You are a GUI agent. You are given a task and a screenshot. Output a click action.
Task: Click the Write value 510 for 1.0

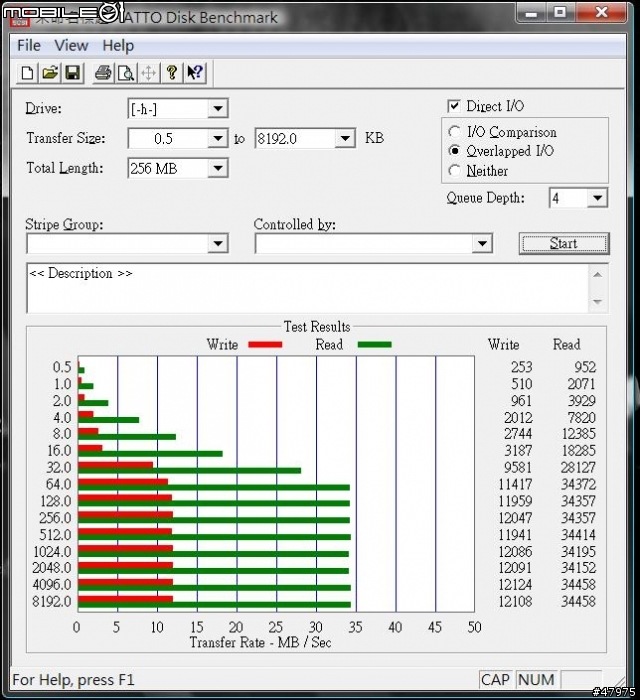[521, 384]
